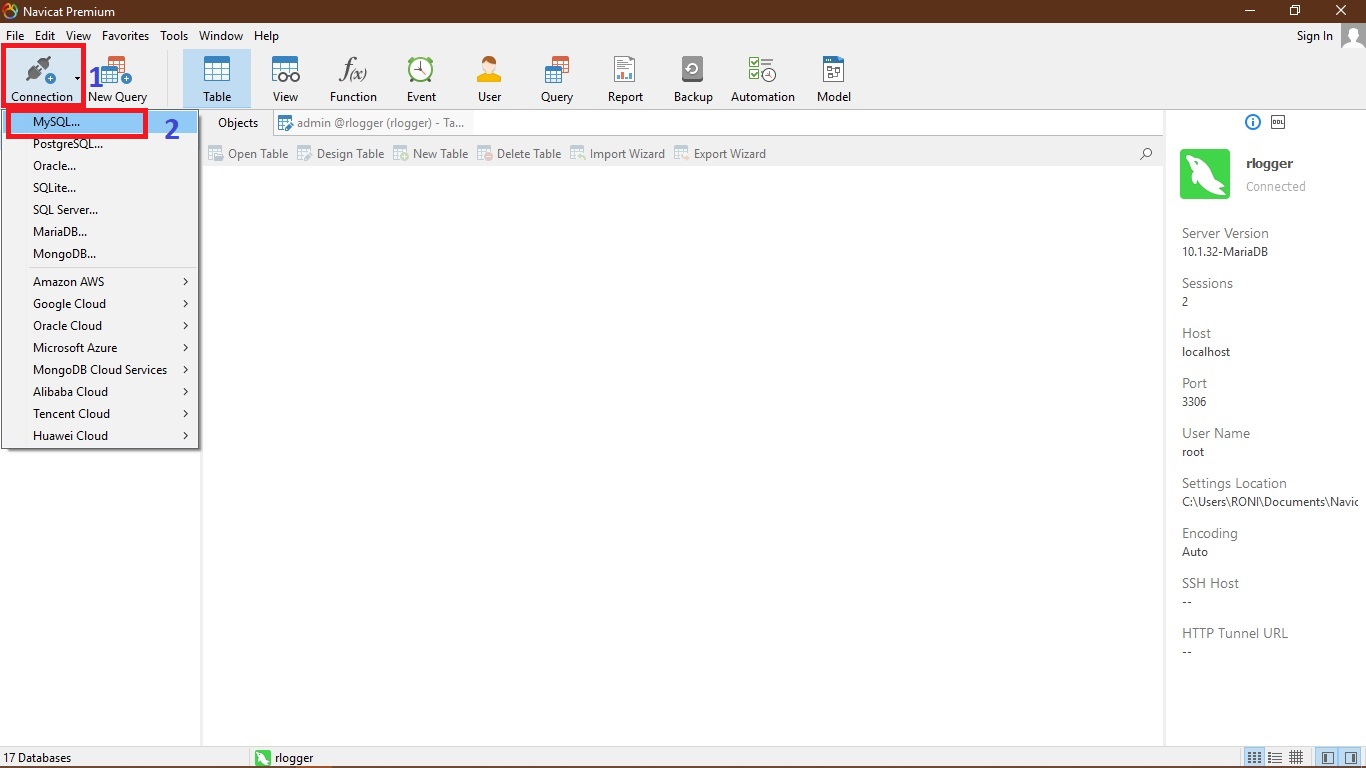1366x768 pixels.
Task: Click the search magnifier icon
Action: (x=1146, y=154)
